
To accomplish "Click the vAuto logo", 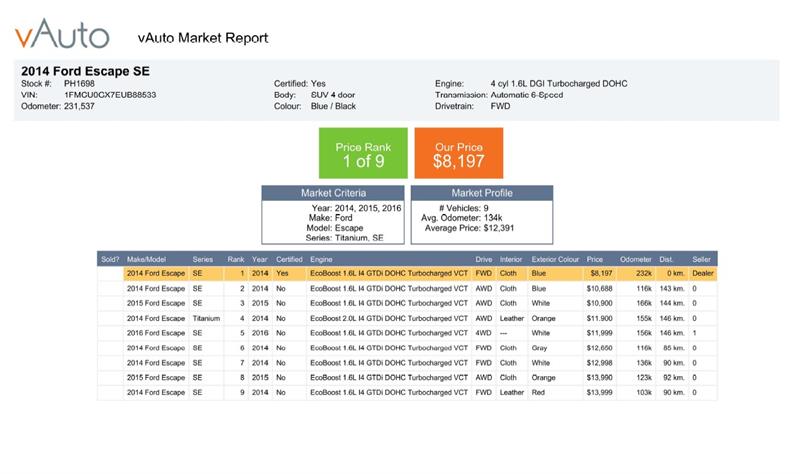I will pyautogui.click(x=62, y=34).
